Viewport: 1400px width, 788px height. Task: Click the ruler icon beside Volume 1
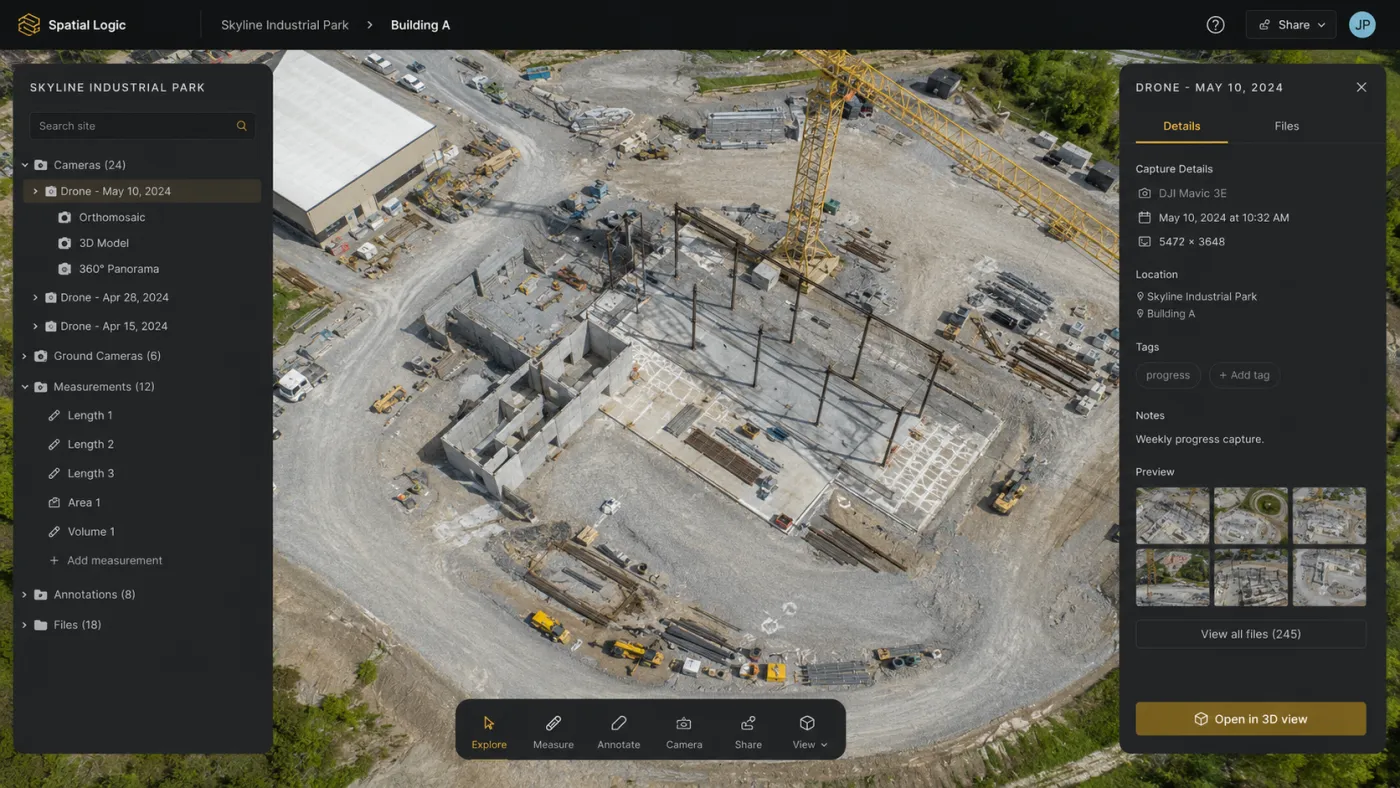55,531
